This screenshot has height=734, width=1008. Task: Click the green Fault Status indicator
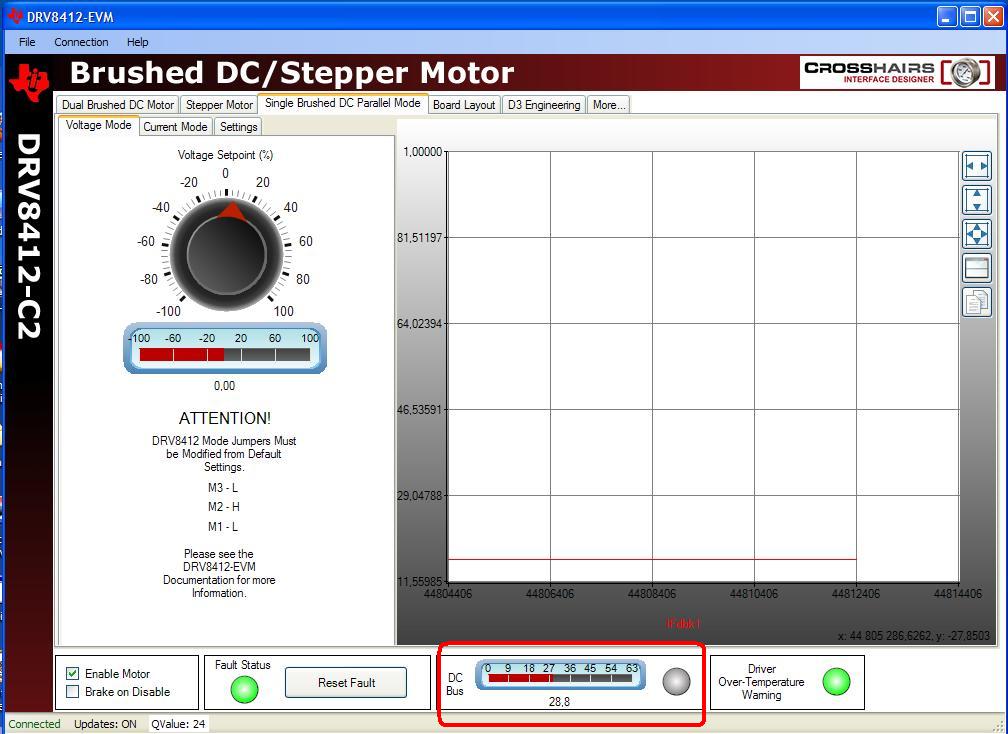tap(244, 689)
